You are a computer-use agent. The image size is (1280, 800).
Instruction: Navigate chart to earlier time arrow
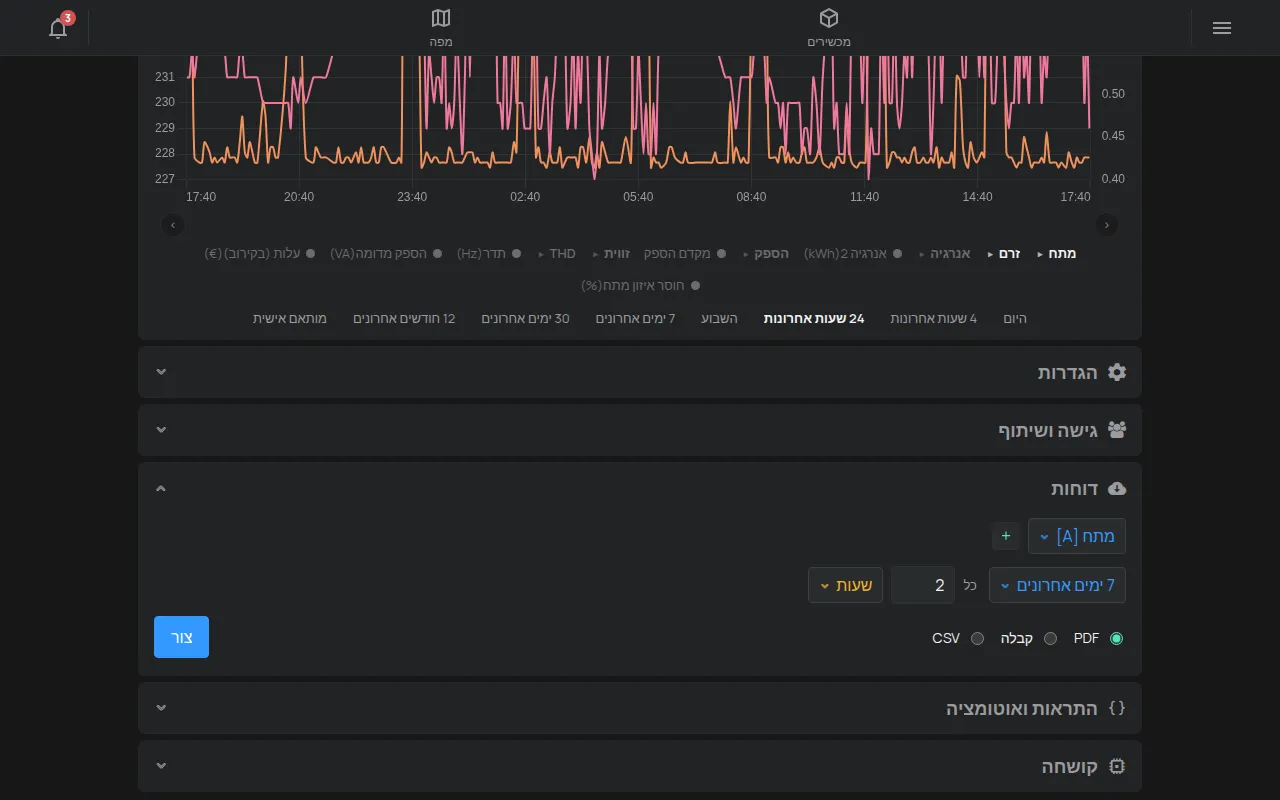[173, 225]
